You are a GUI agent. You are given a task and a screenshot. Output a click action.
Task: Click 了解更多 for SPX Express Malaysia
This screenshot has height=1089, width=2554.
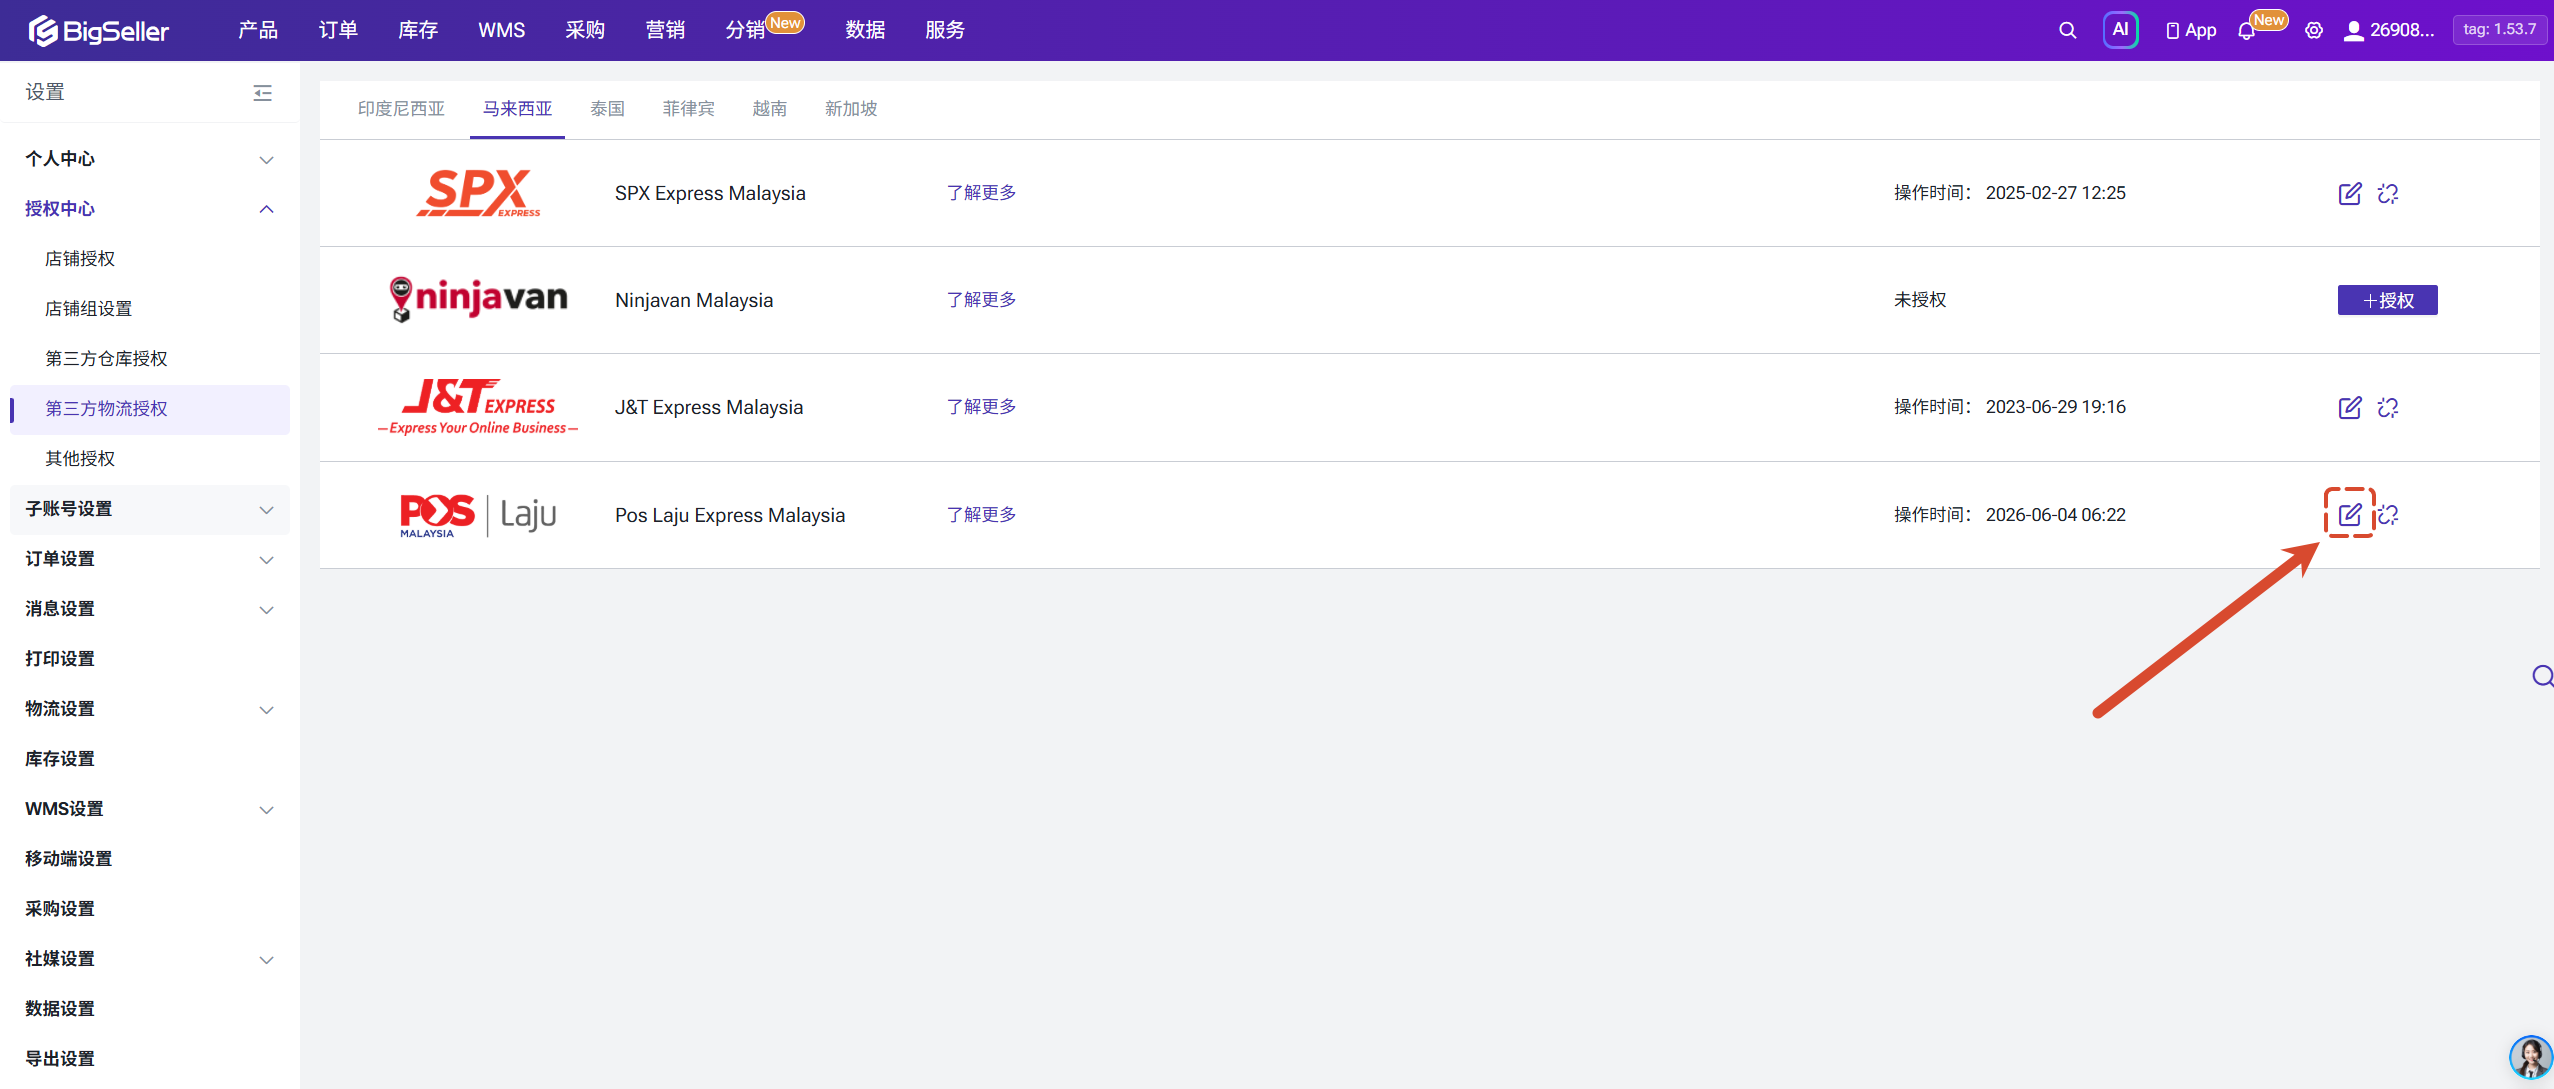(981, 193)
